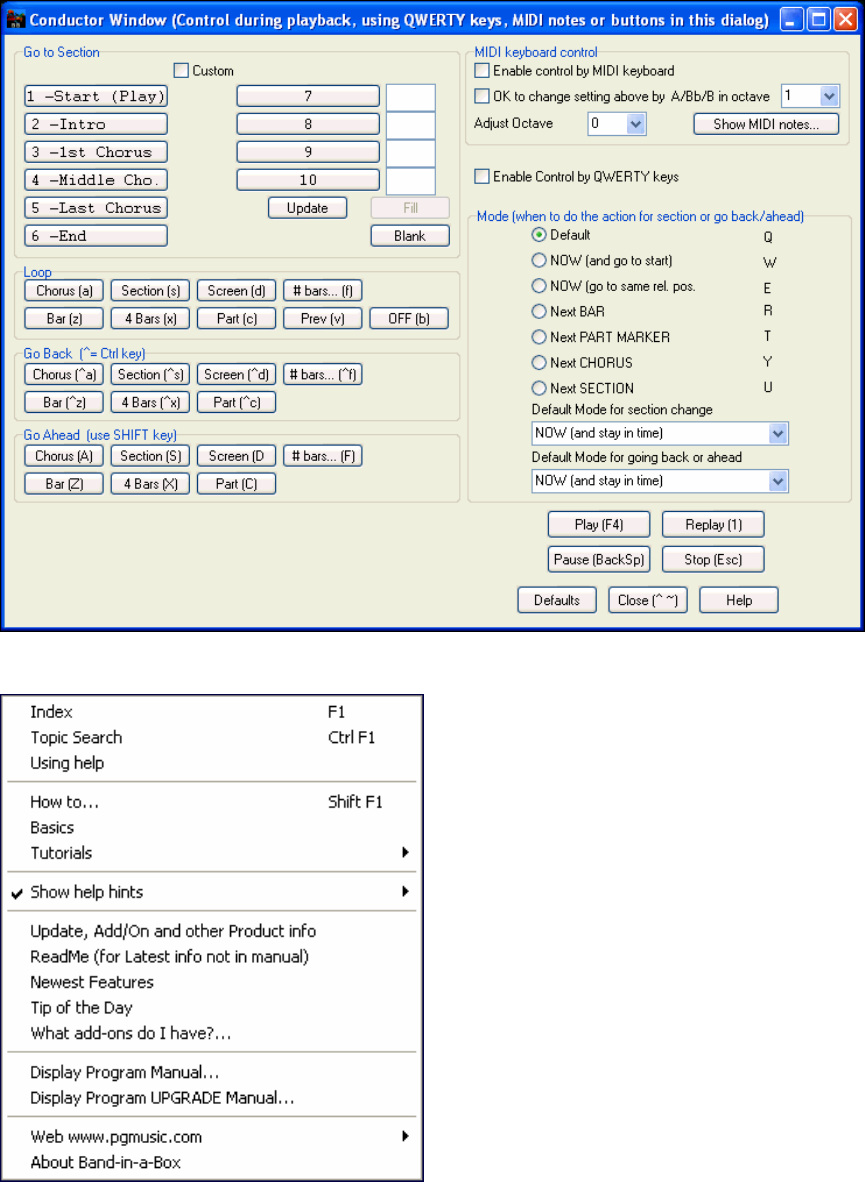Loop the Chorus (a)
This screenshot has width=865, height=1182.
64,291
